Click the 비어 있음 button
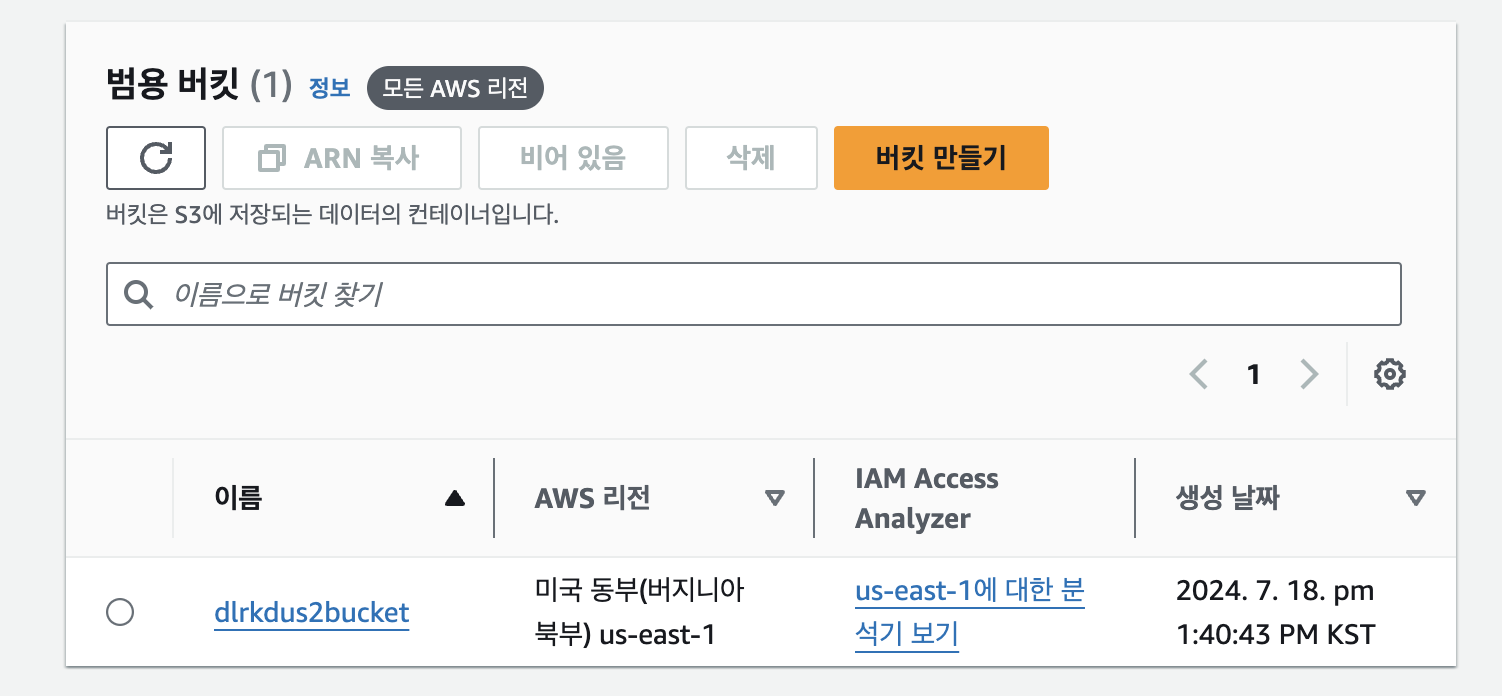 pos(573,157)
